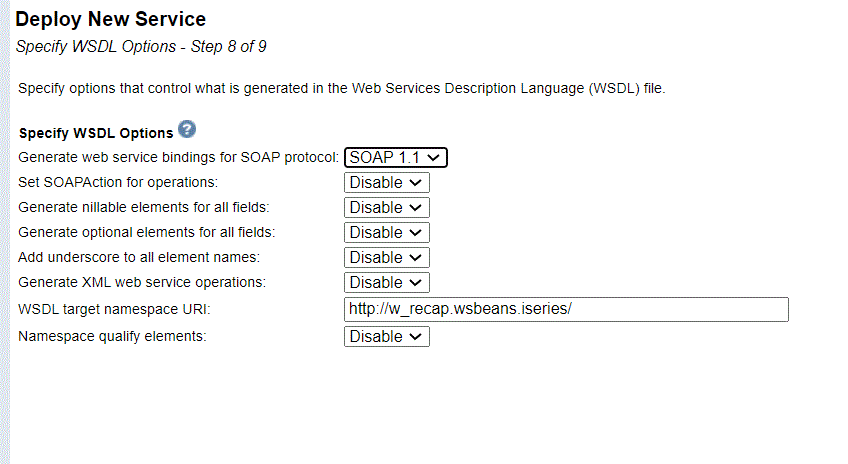This screenshot has height=464, width=848.
Task: Click the 'Step 8 of 9' subtitle text
Action: click(x=228, y=47)
